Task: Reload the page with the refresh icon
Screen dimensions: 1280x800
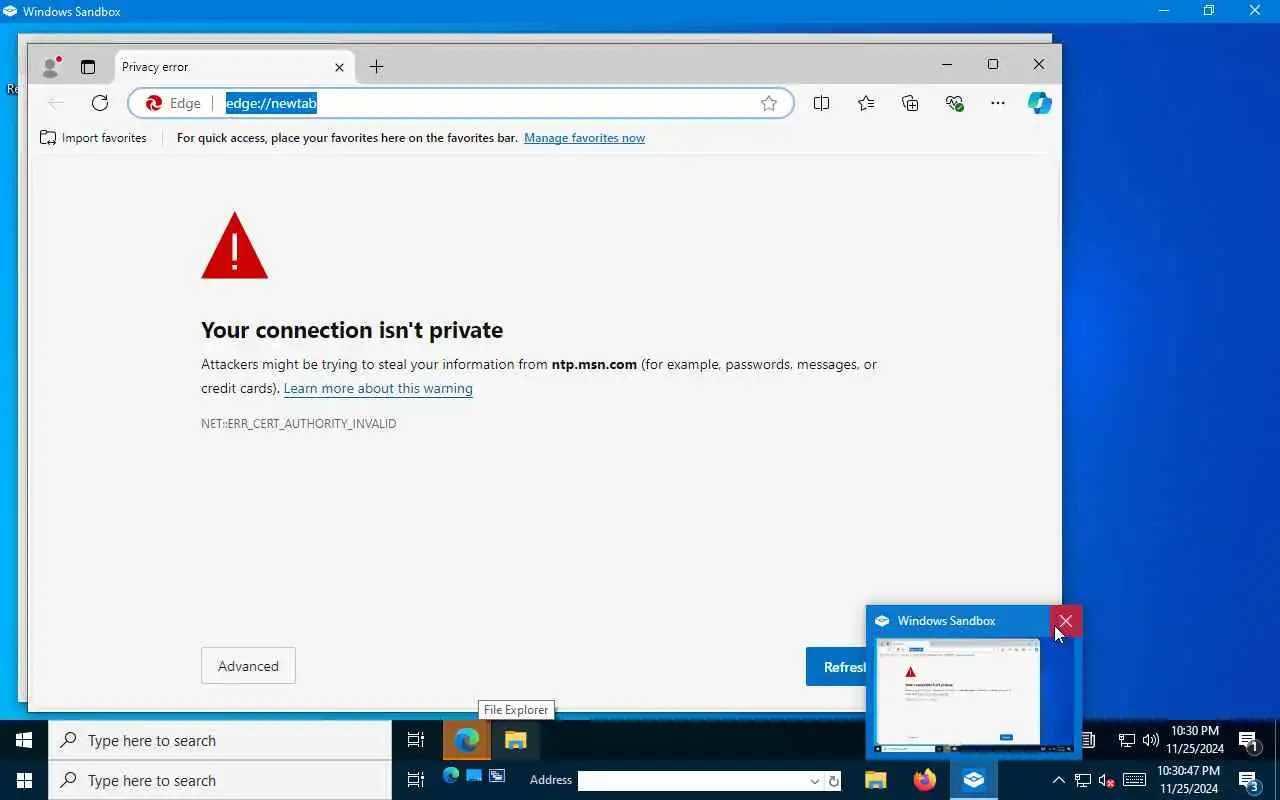Action: coord(100,103)
